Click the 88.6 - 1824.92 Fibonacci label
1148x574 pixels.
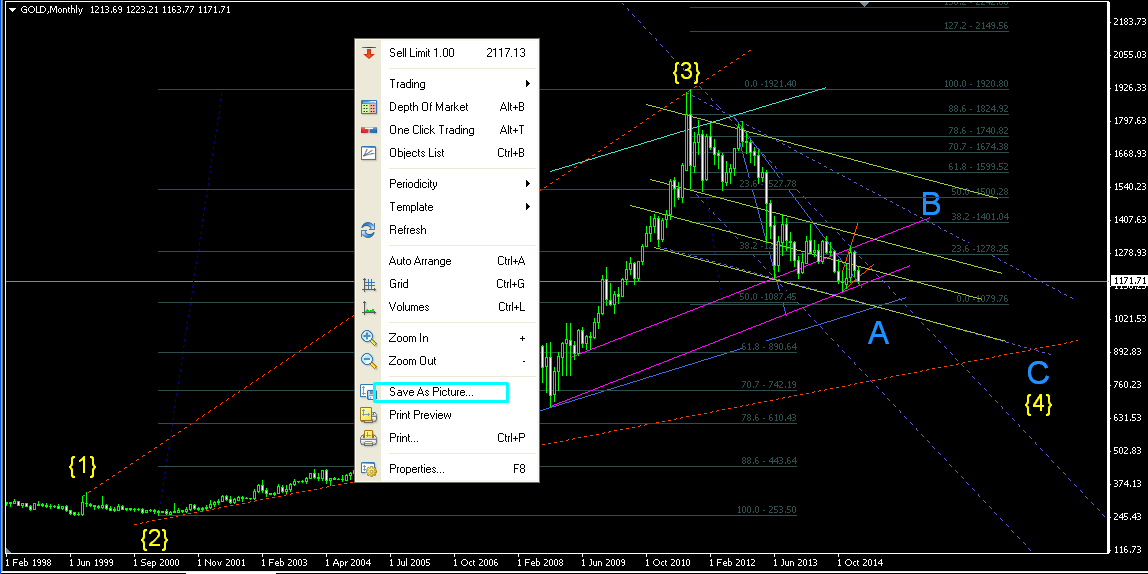(x=978, y=109)
